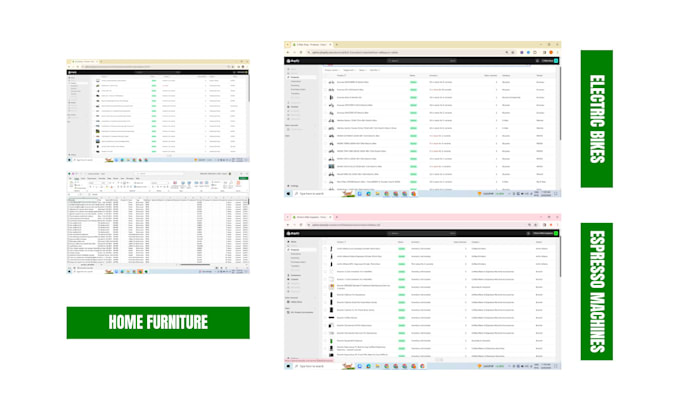Open Chrome profile avatar in Electric Bikes browser
The height and width of the screenshot is (409, 680).
click(551, 52)
